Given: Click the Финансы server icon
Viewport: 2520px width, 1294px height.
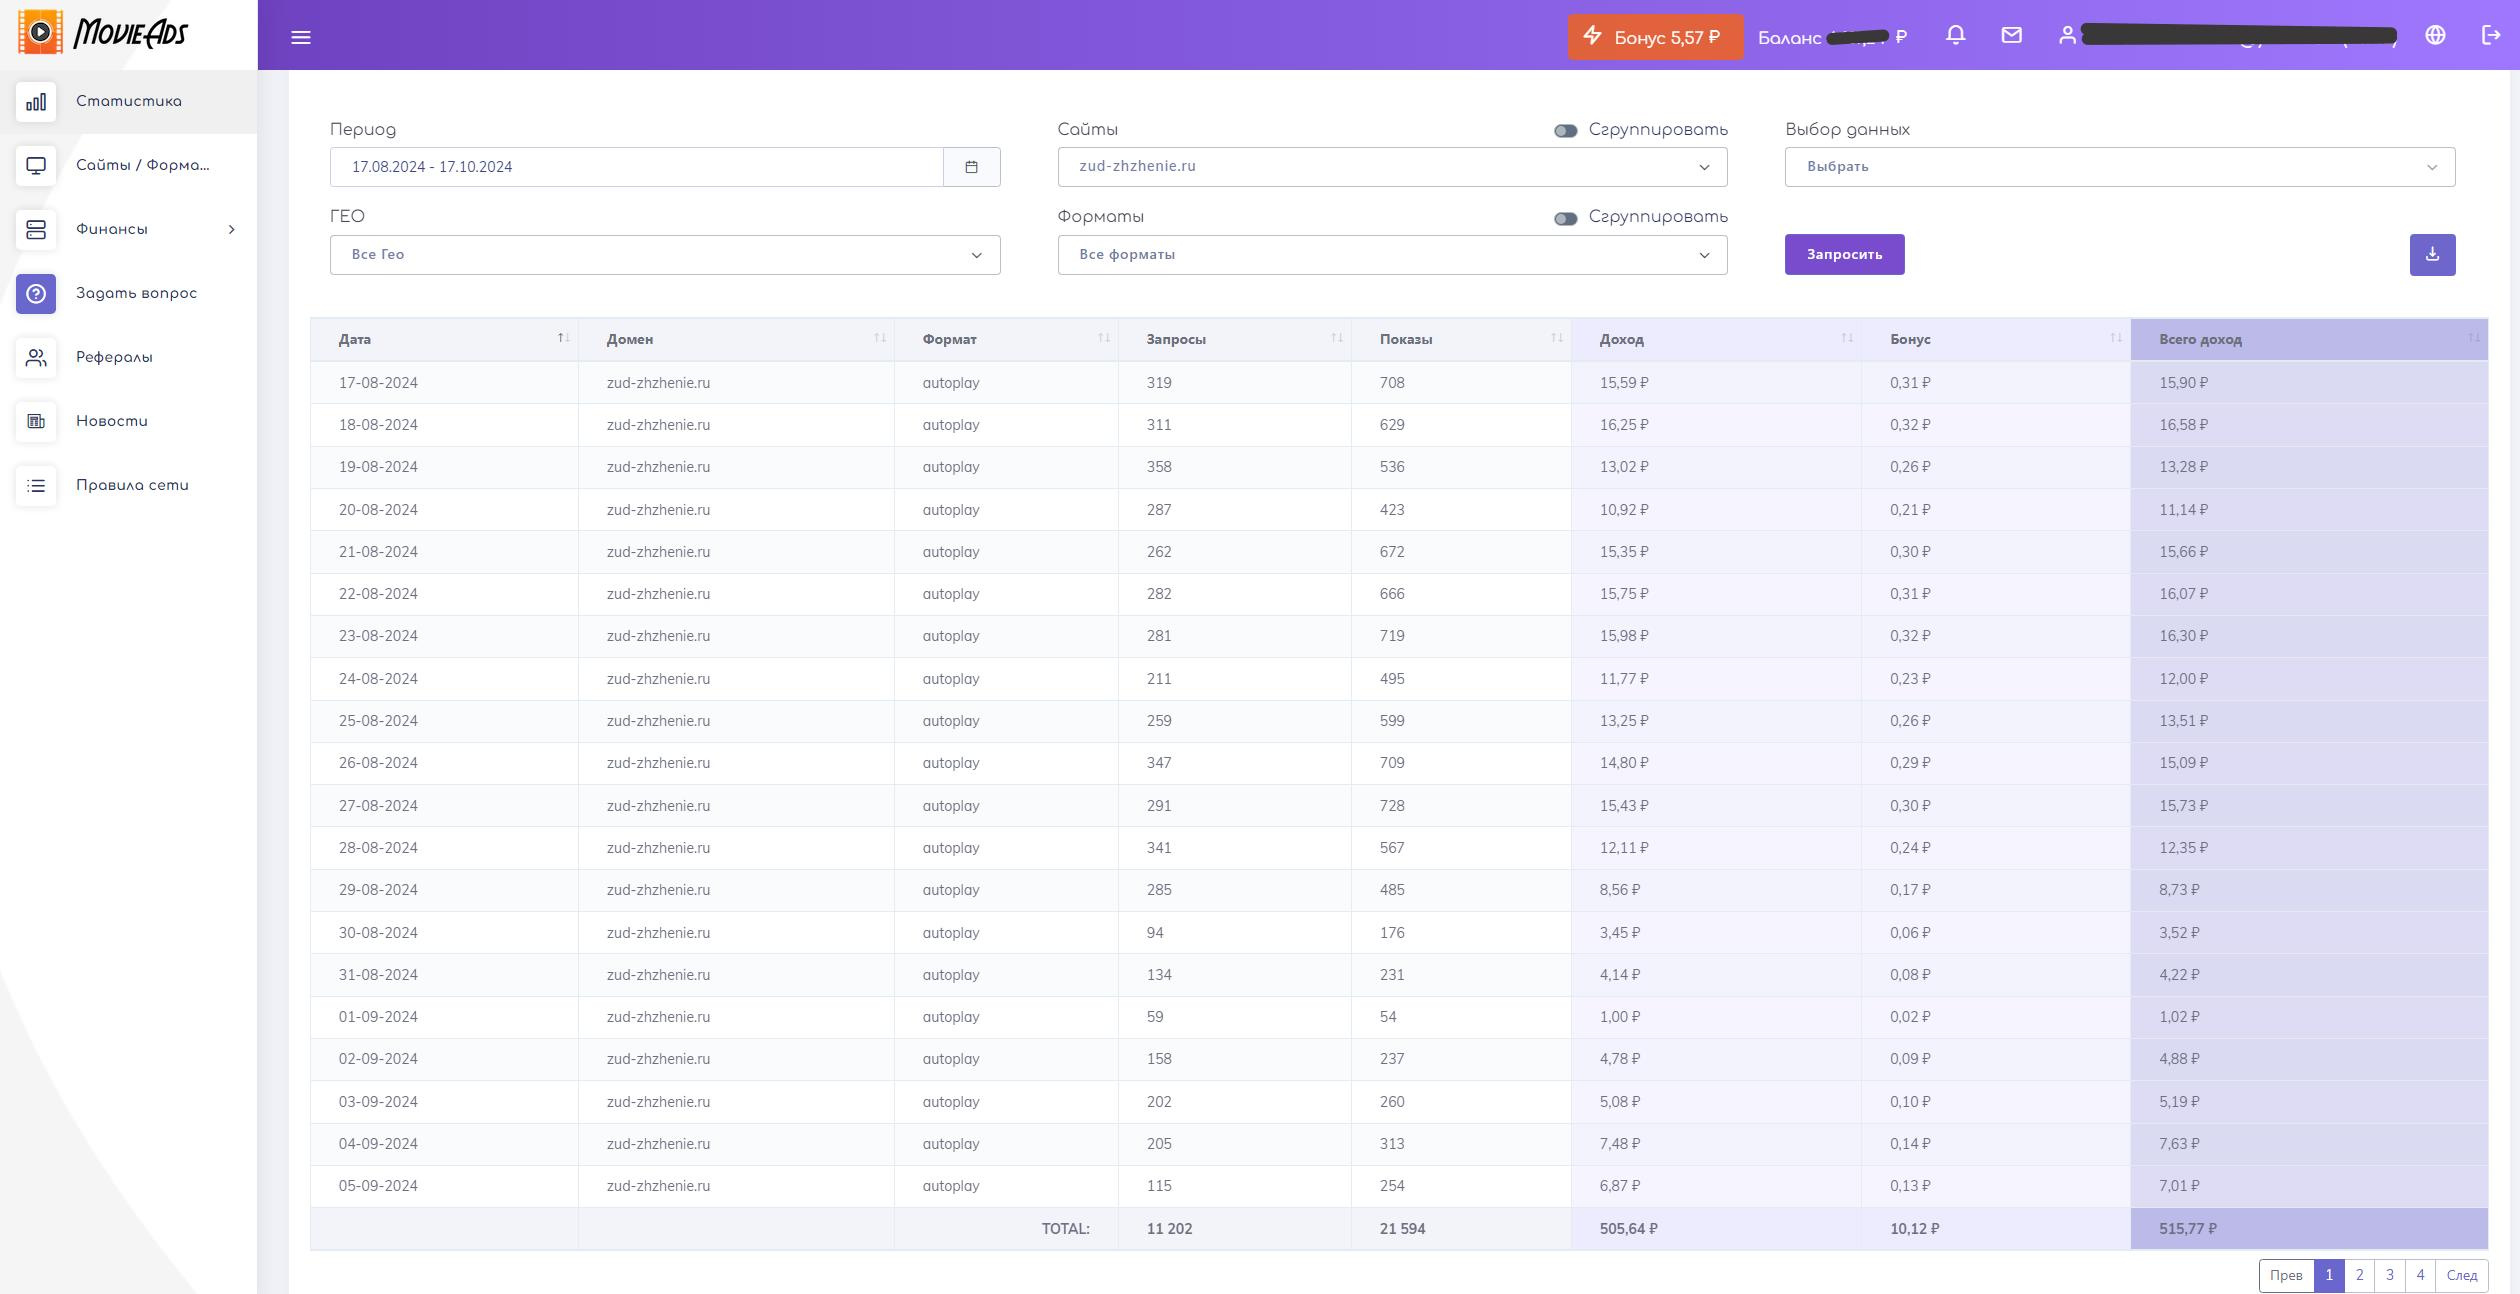Looking at the screenshot, I should point(36,230).
